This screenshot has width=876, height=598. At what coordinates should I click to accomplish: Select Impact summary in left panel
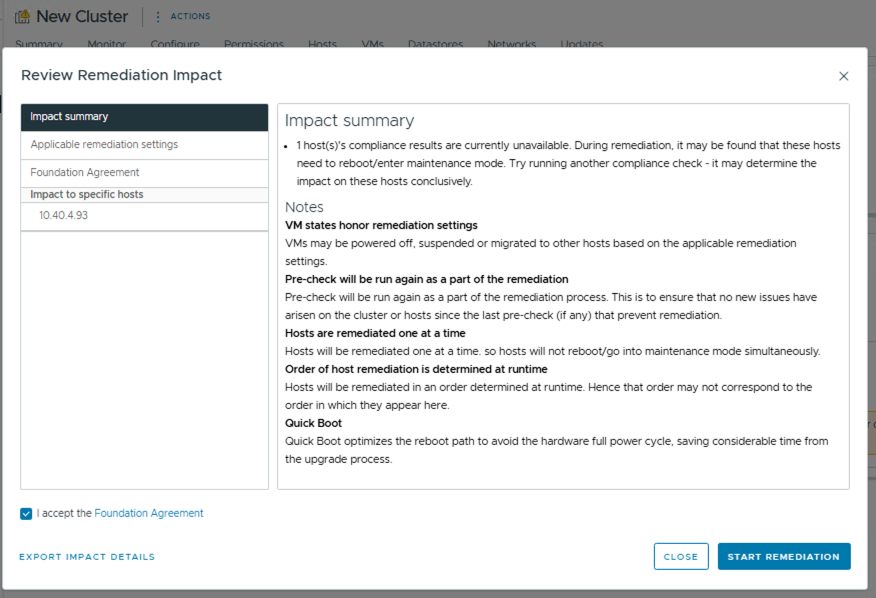click(x=144, y=117)
